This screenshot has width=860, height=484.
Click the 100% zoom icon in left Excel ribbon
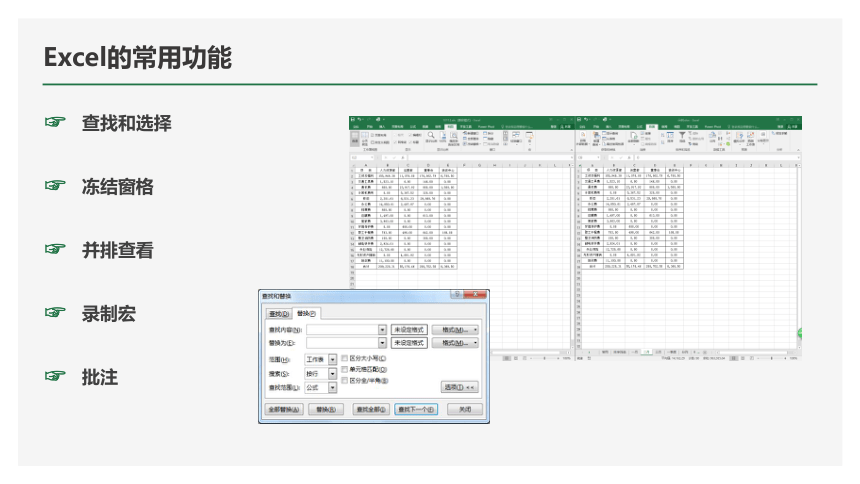click(443, 137)
